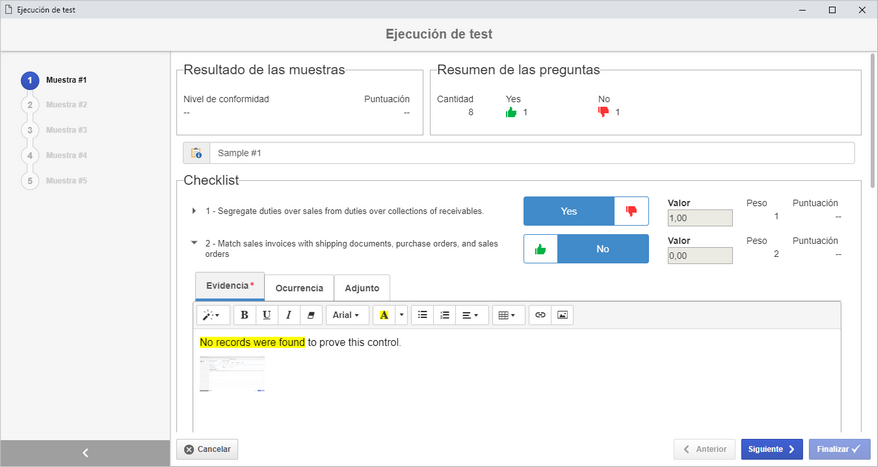Open the Arial font family dropdown
This screenshot has height=467, width=878.
pos(347,315)
